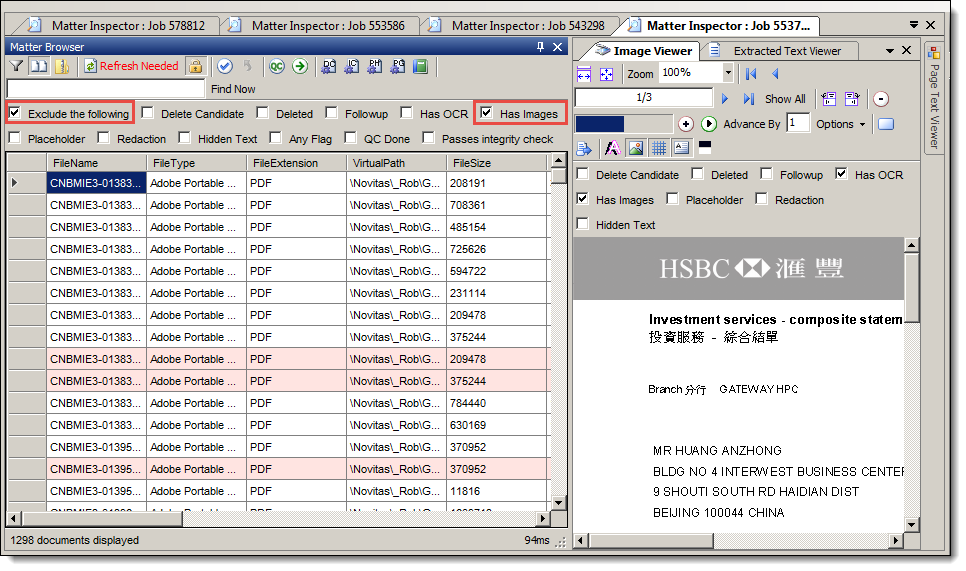This screenshot has width=966, height=571.
Task: Click the fit-to-width icon in Image Viewer
Action: coord(584,75)
